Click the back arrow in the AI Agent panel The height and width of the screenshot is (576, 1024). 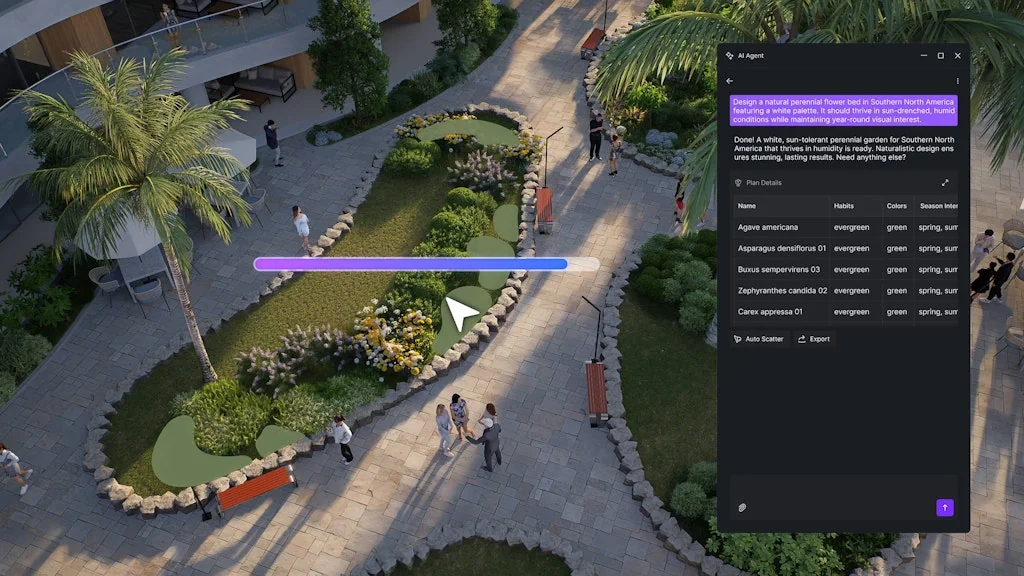(729, 81)
